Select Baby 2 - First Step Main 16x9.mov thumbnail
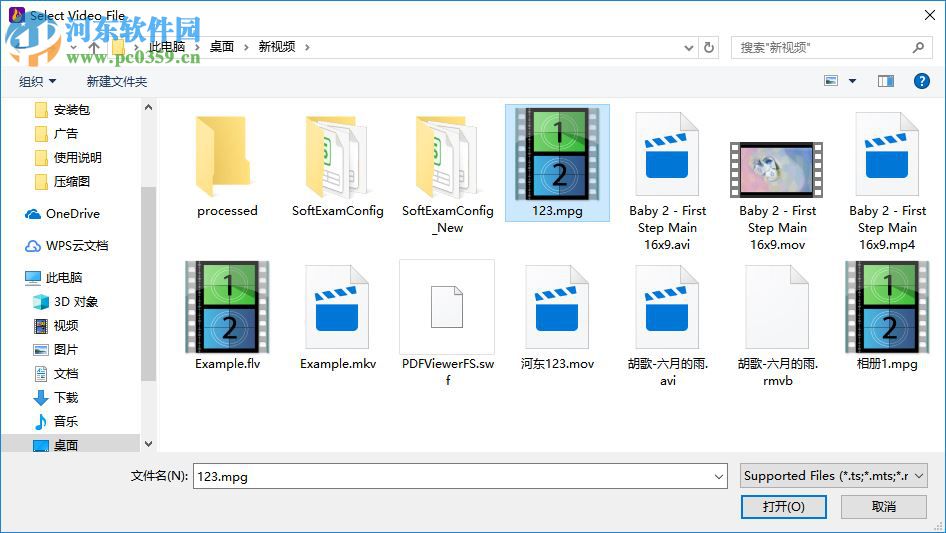 (x=776, y=170)
